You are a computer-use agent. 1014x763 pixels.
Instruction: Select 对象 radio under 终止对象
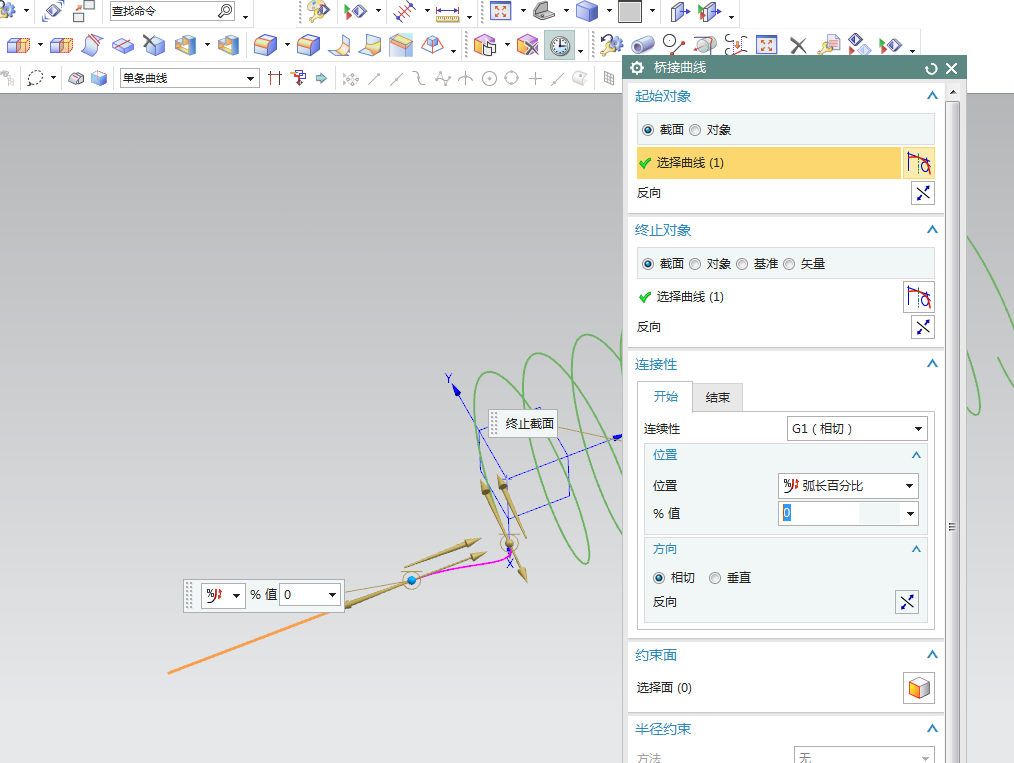click(x=695, y=264)
